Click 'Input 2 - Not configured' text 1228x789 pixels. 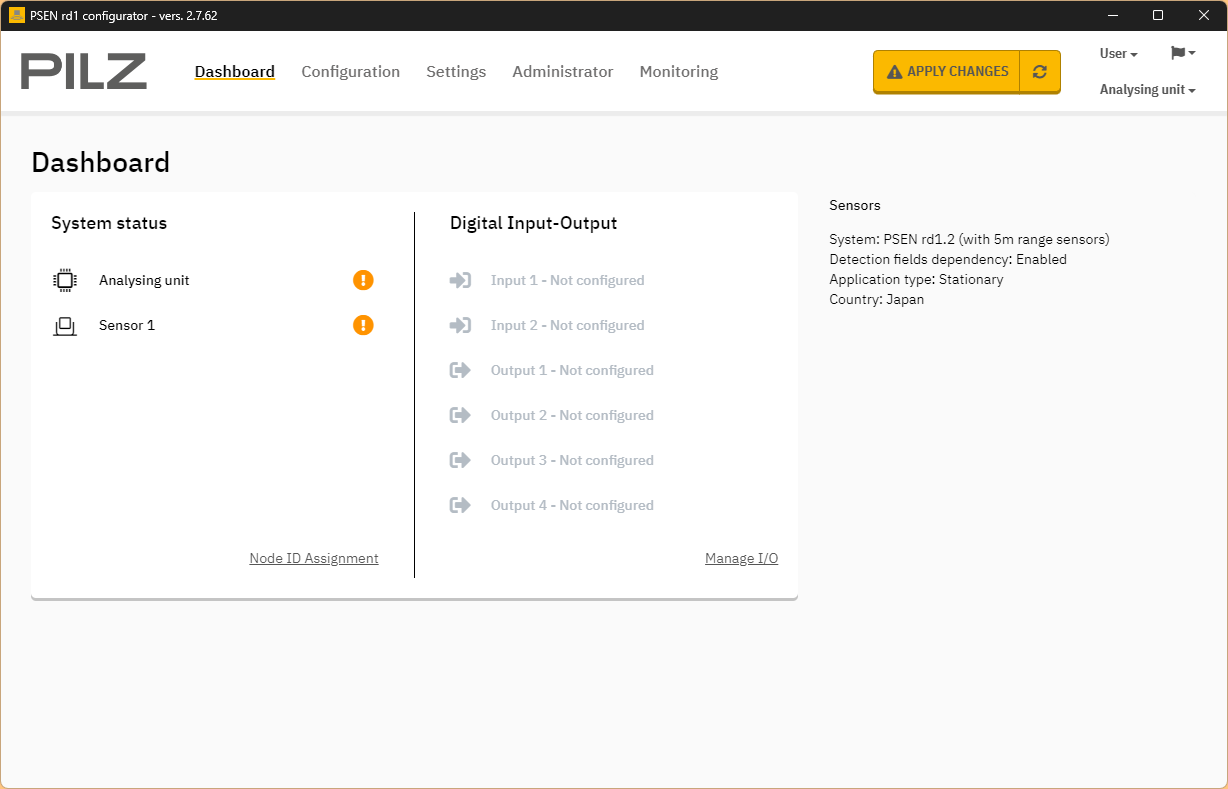tap(568, 326)
